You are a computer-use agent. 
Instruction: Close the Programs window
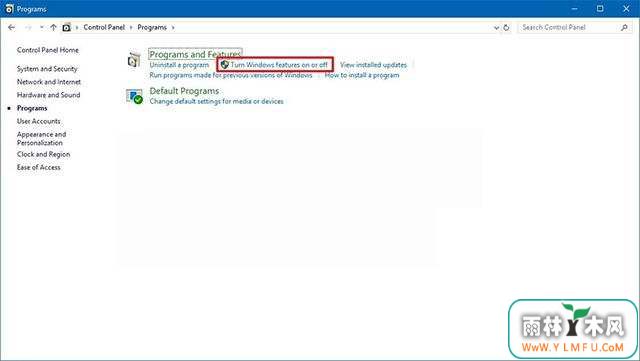(x=626, y=9)
